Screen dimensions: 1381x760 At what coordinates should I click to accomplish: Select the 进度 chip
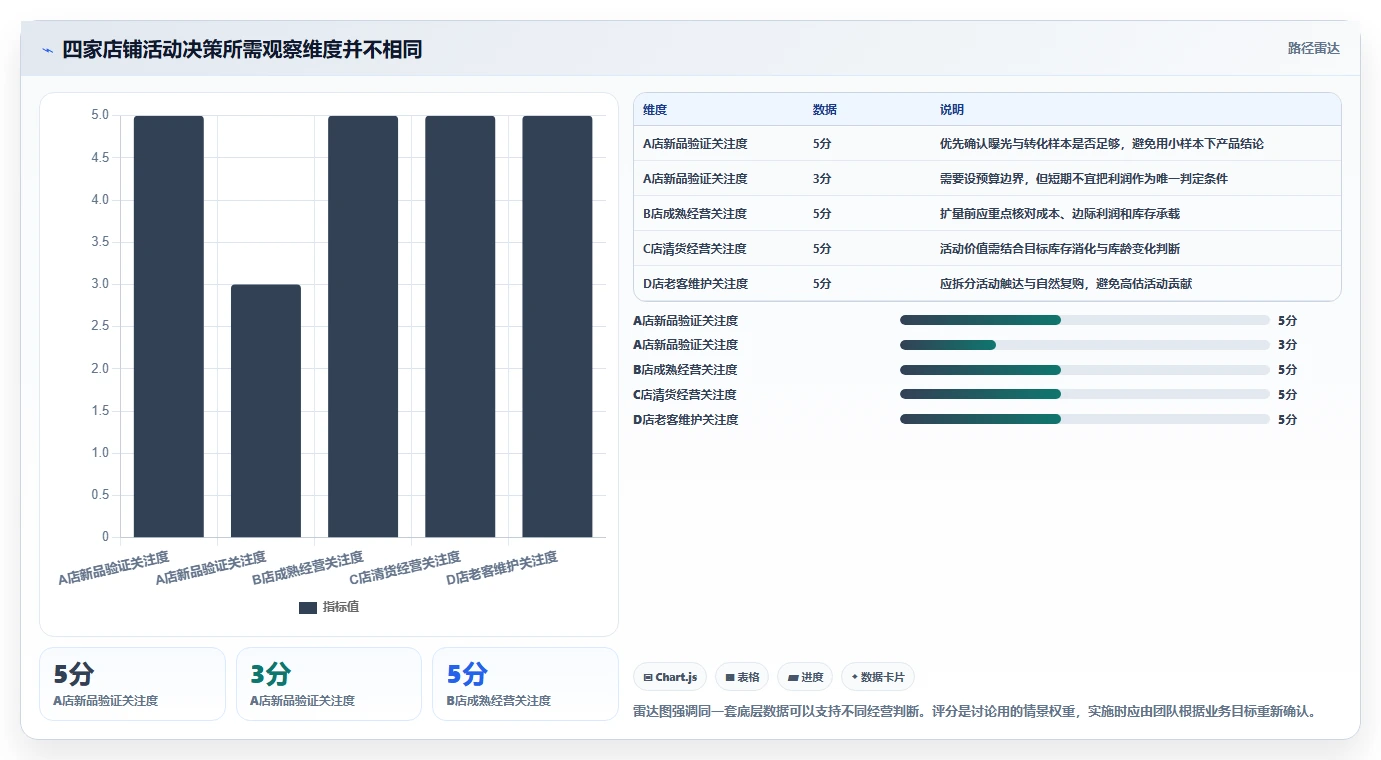805,677
